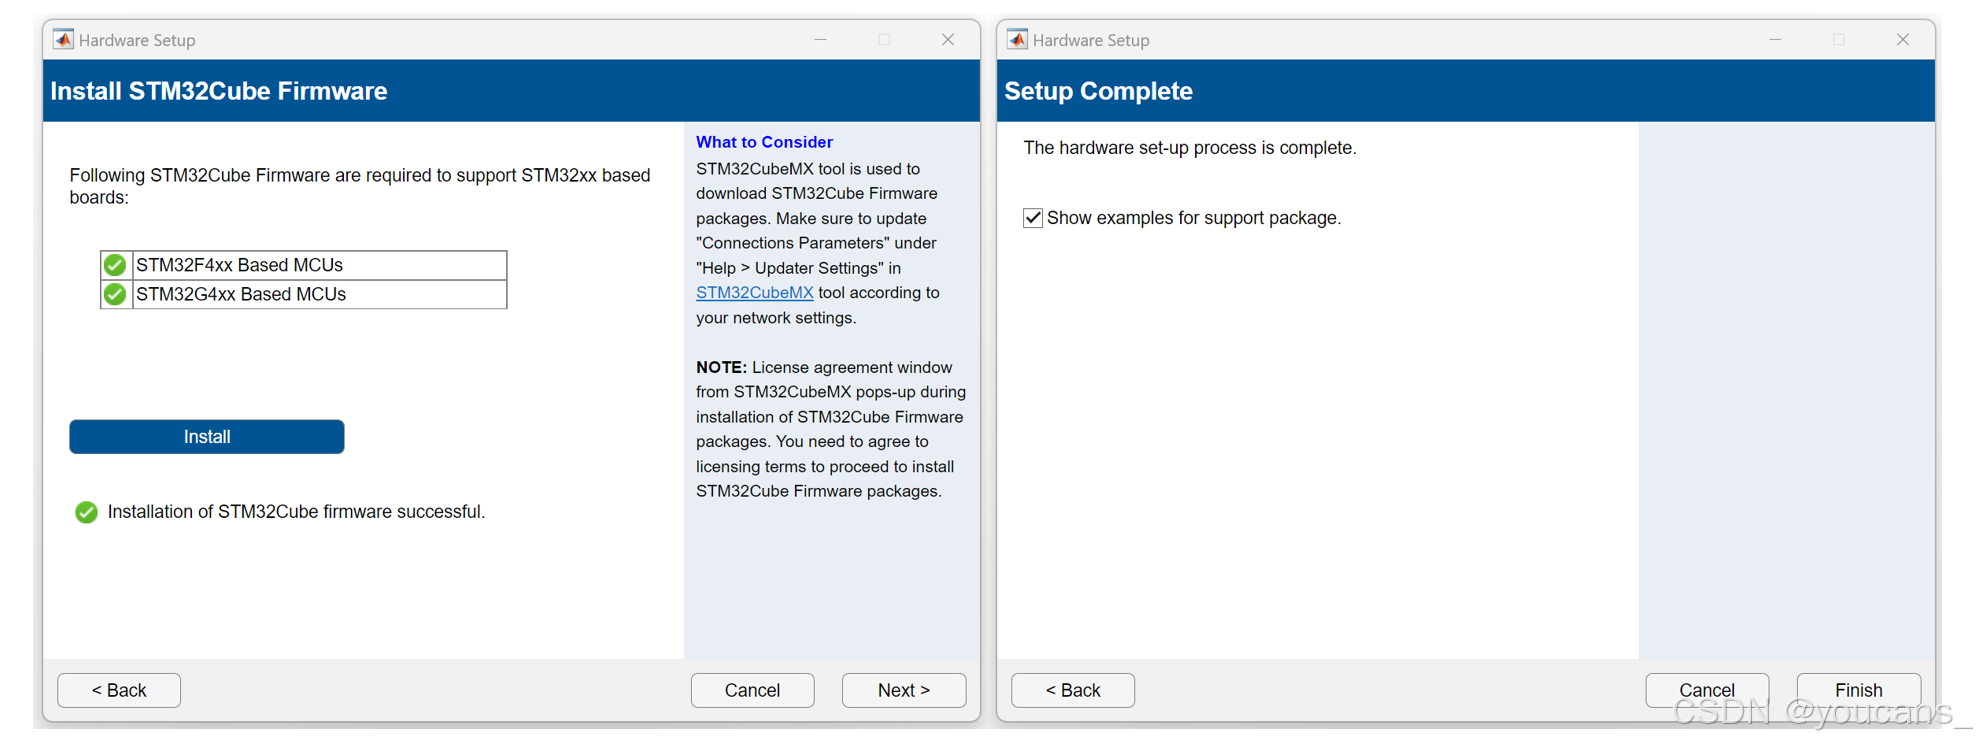The width and height of the screenshot is (1977, 745).
Task: Minimize the Install STM32Cube Firmware window
Action: (821, 40)
